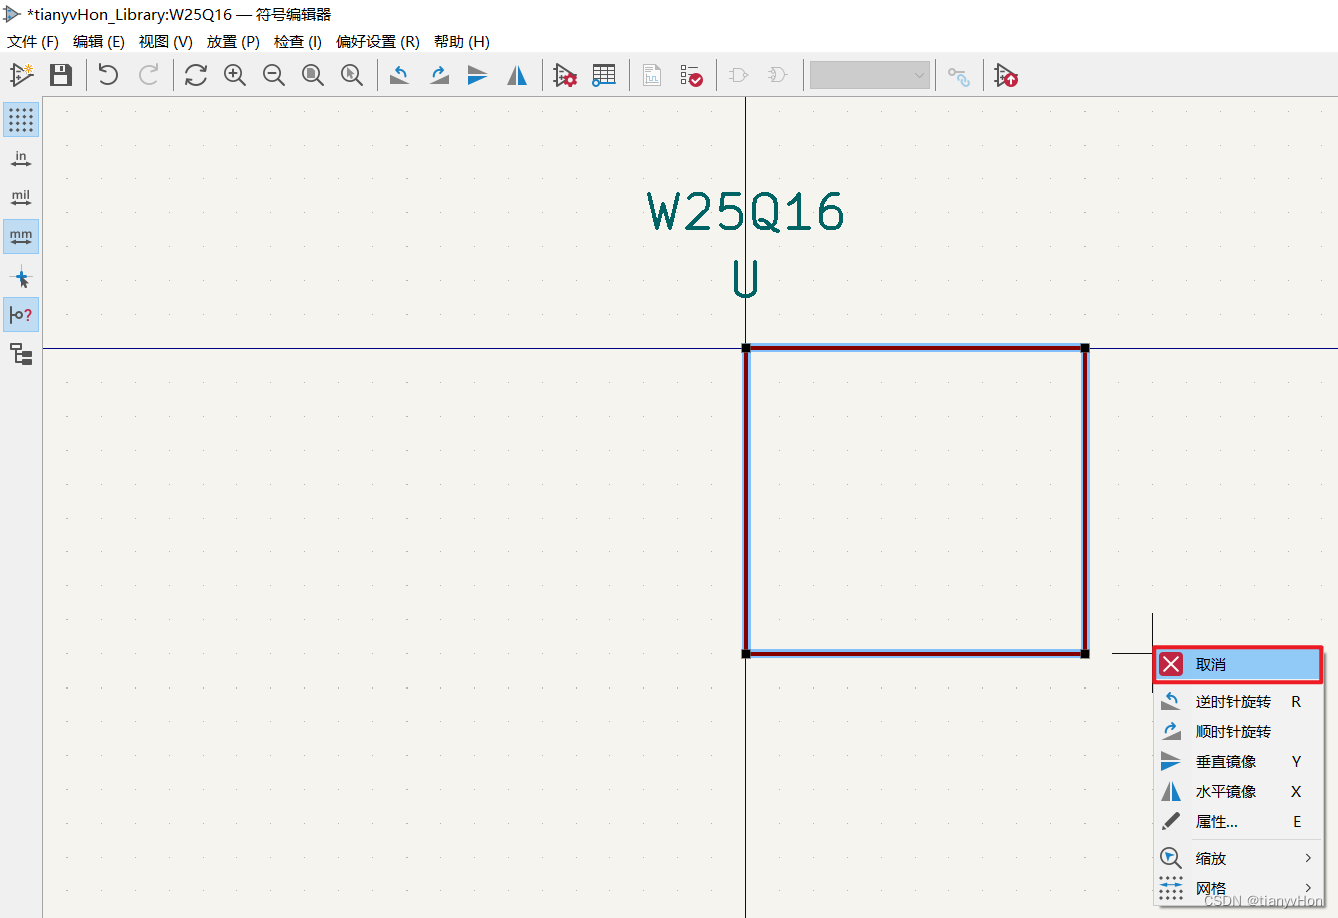Save the symbol library with the floppy disk icon
The image size is (1338, 918).
[61, 75]
